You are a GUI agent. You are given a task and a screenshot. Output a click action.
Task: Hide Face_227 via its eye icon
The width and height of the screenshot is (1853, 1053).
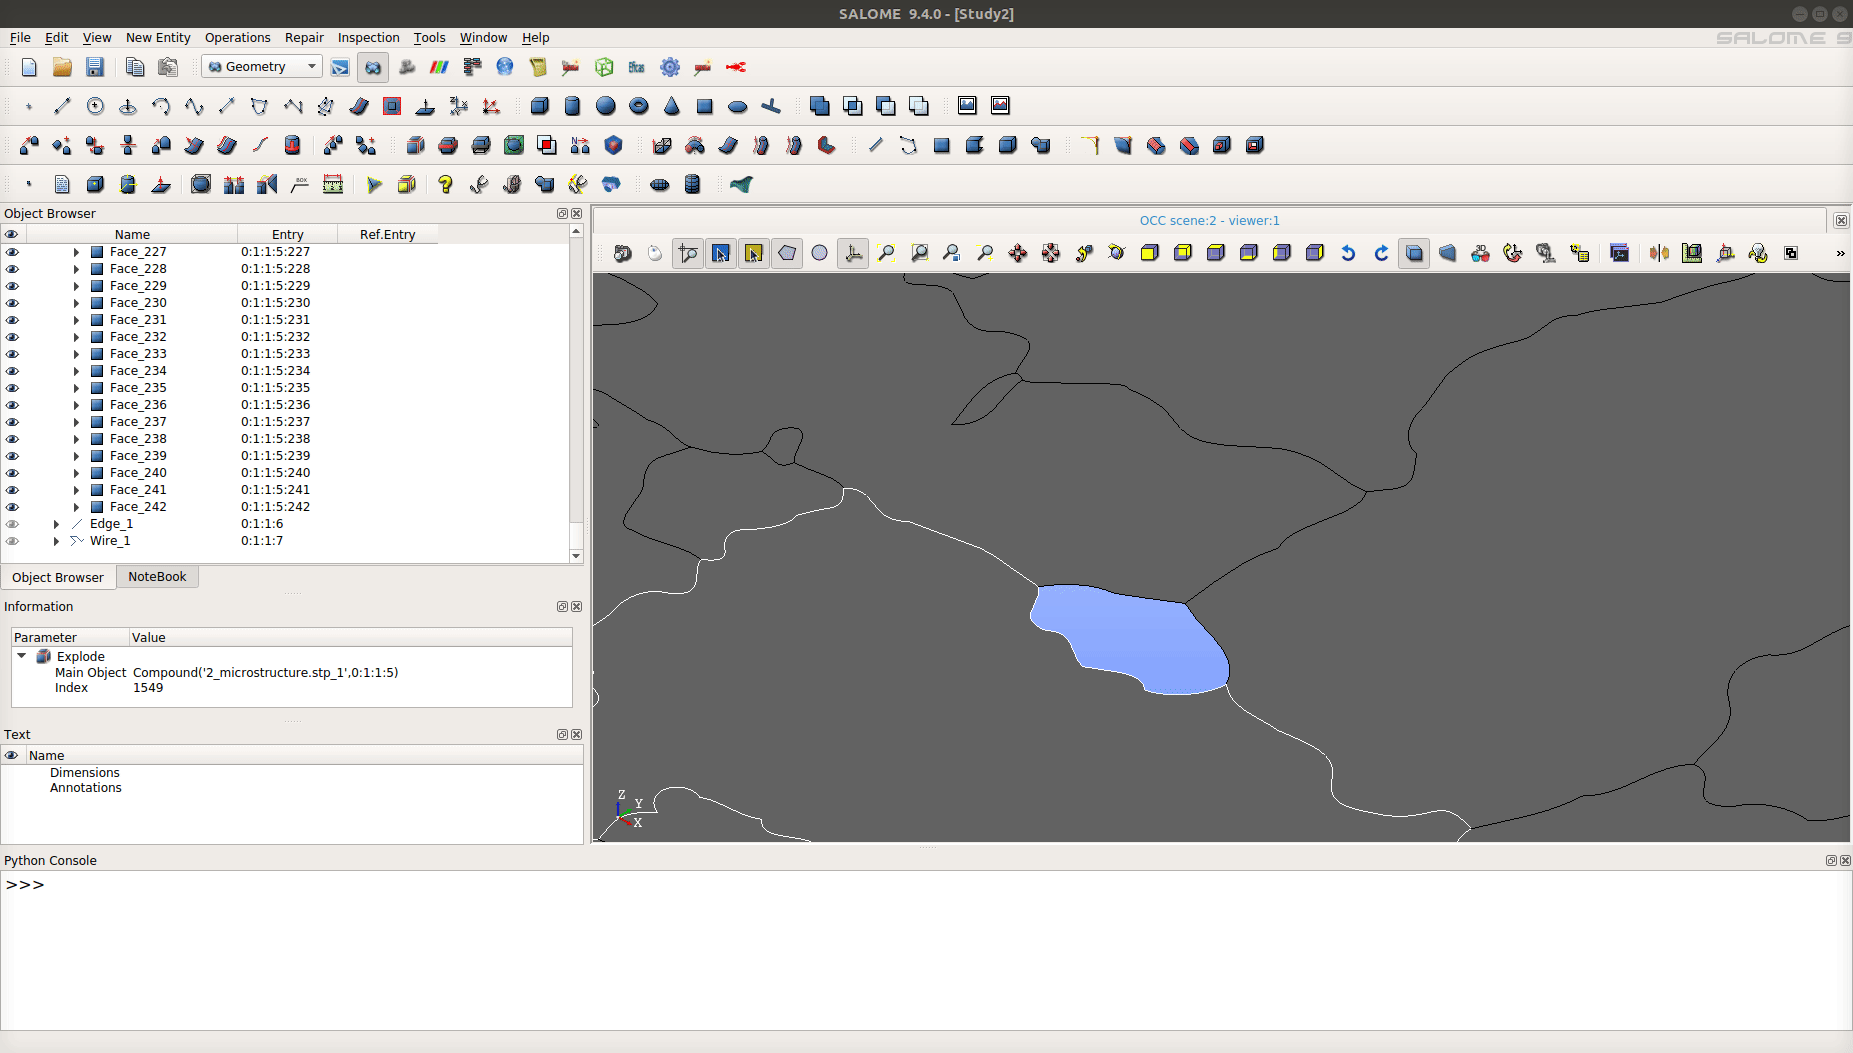point(12,252)
